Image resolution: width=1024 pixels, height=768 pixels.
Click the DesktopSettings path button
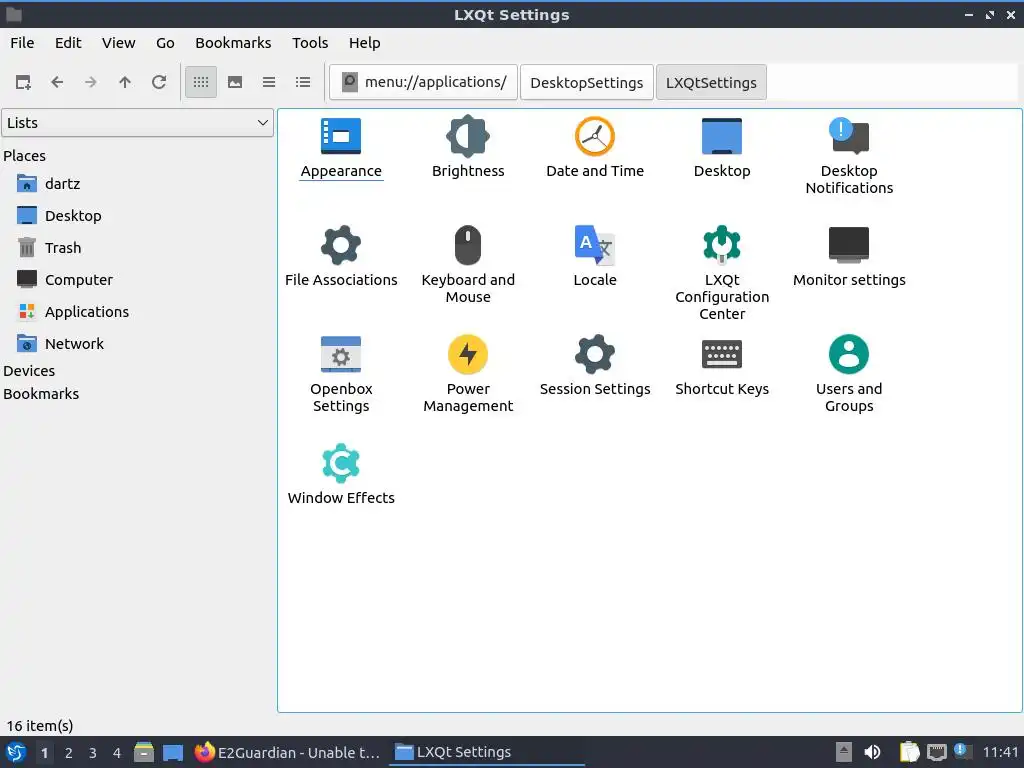(x=586, y=82)
